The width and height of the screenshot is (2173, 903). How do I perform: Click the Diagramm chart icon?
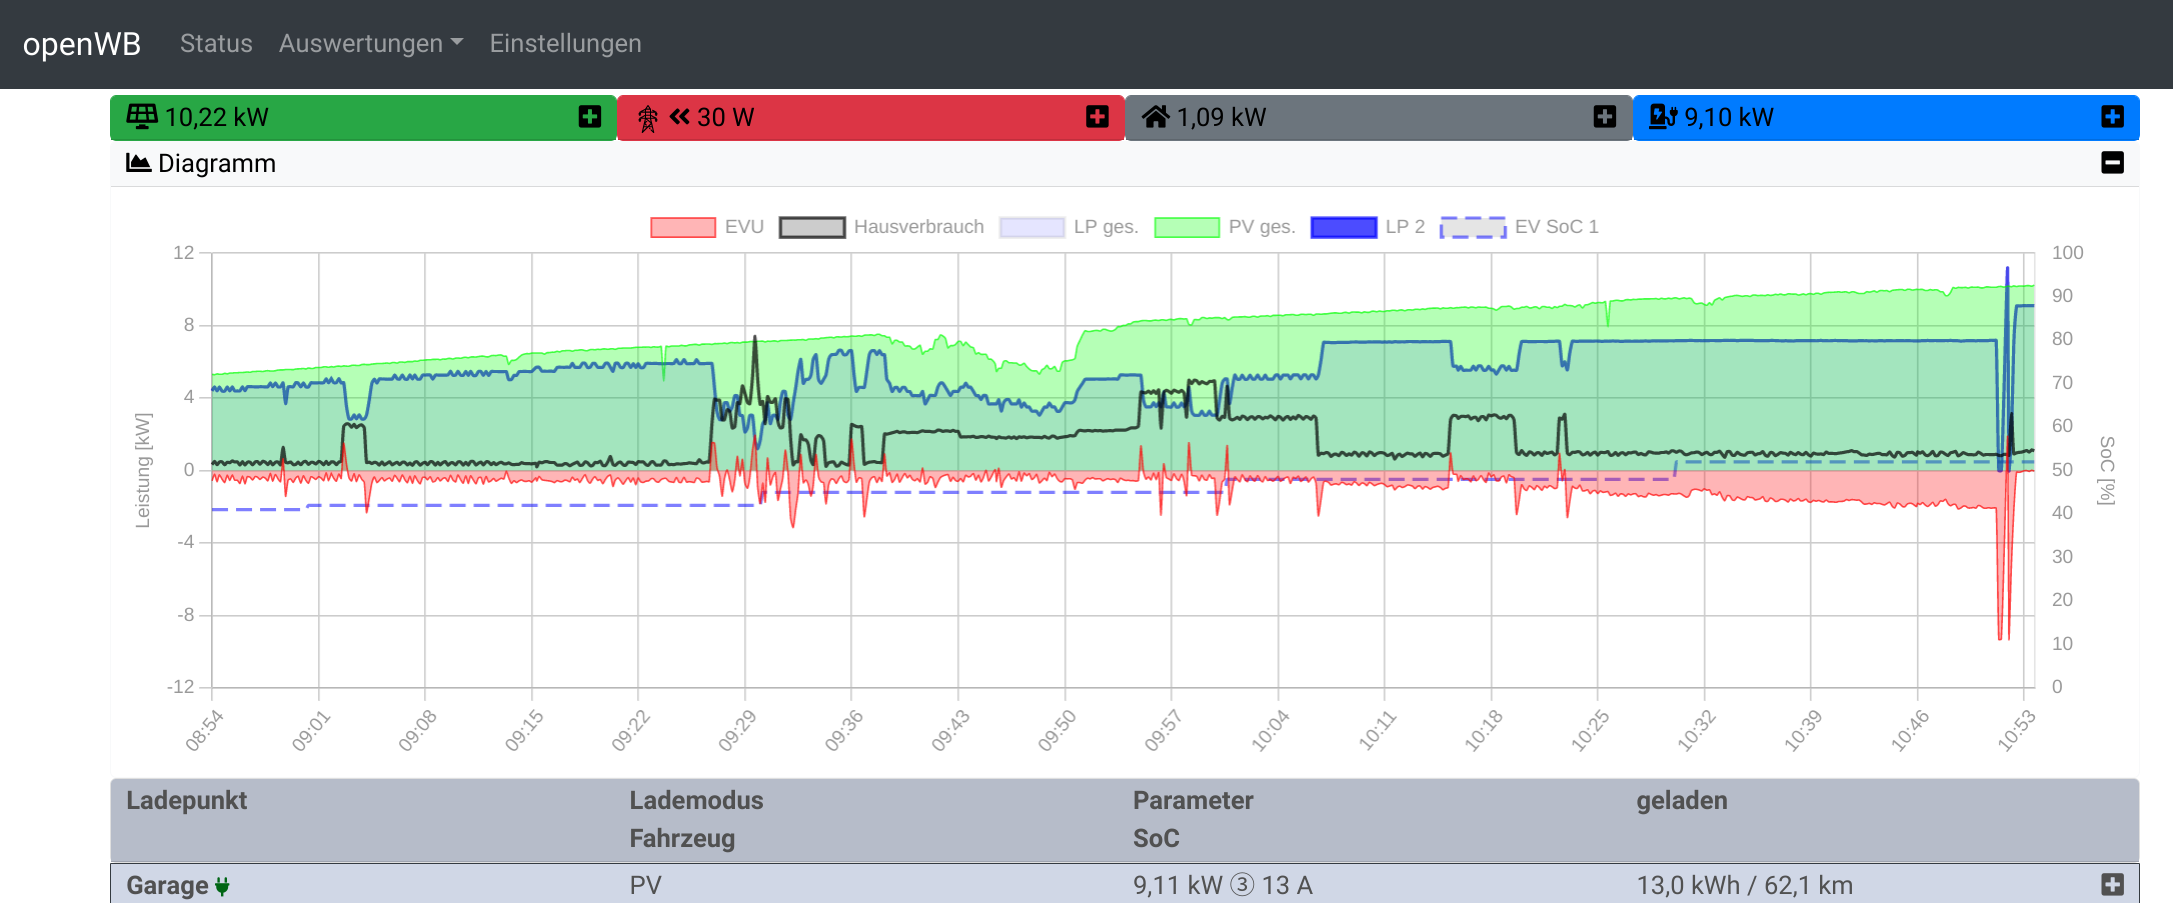pos(138,163)
